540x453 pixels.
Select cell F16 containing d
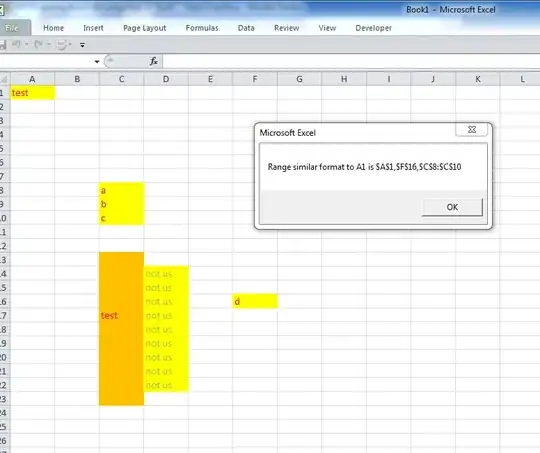[x=255, y=301]
